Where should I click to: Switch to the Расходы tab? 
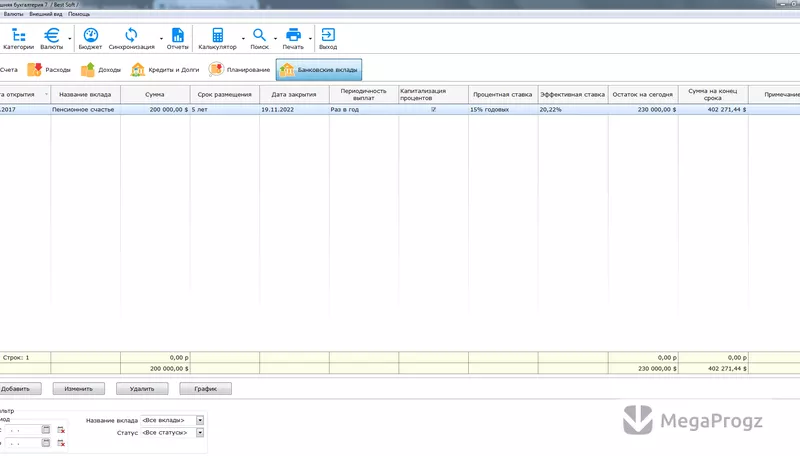pos(49,69)
